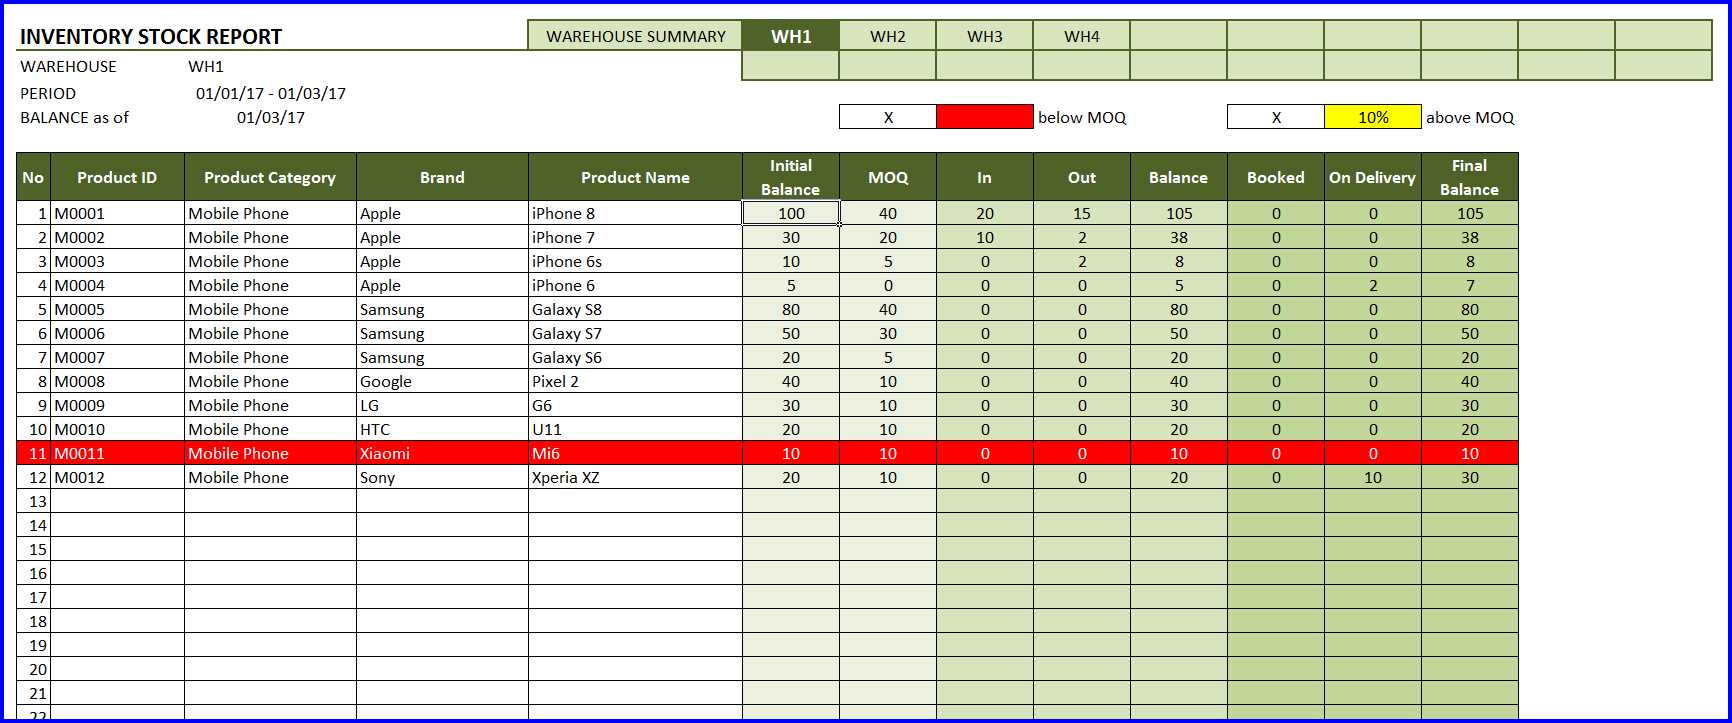
Task: Click the In column header
Action: (985, 177)
